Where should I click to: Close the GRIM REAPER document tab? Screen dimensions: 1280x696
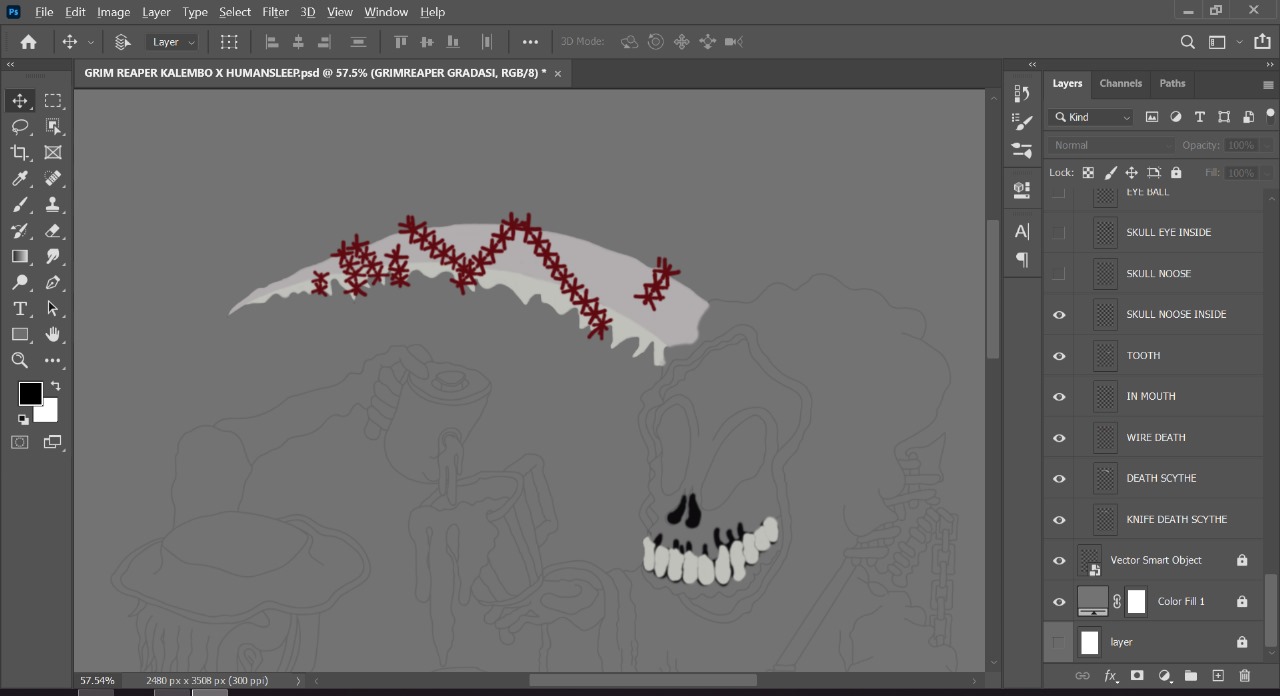(558, 74)
